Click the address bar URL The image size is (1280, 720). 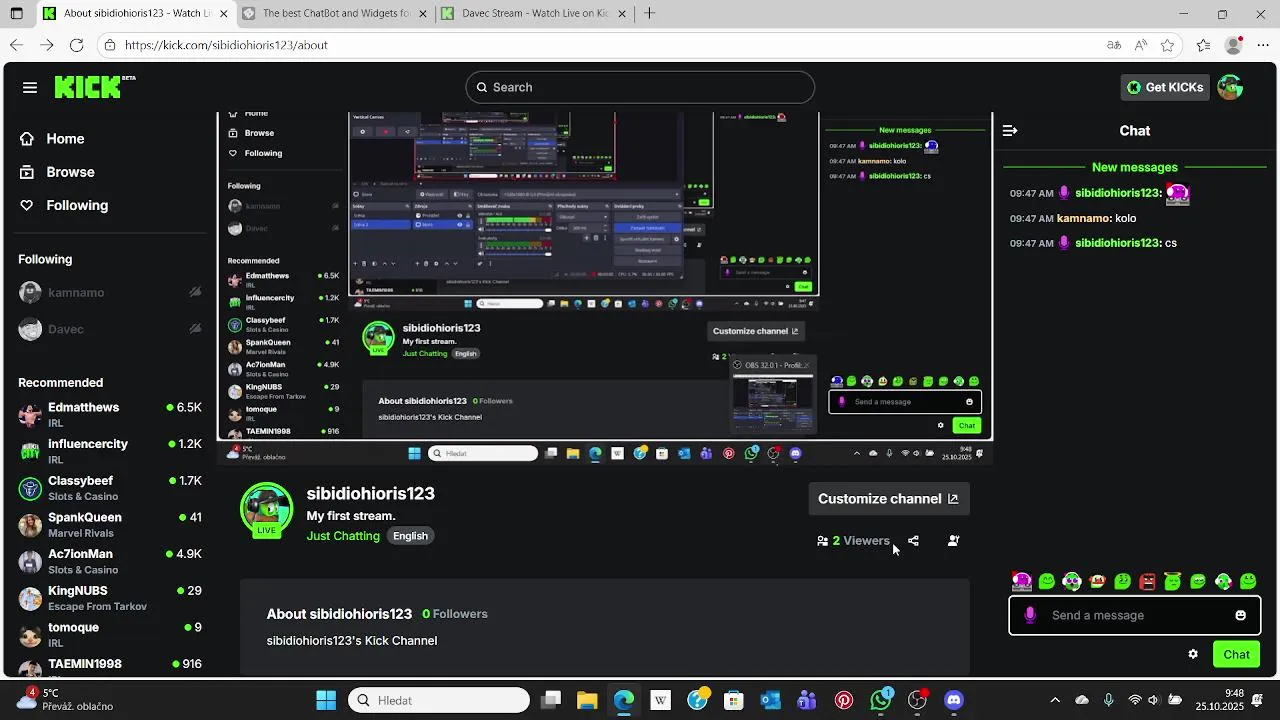click(226, 45)
